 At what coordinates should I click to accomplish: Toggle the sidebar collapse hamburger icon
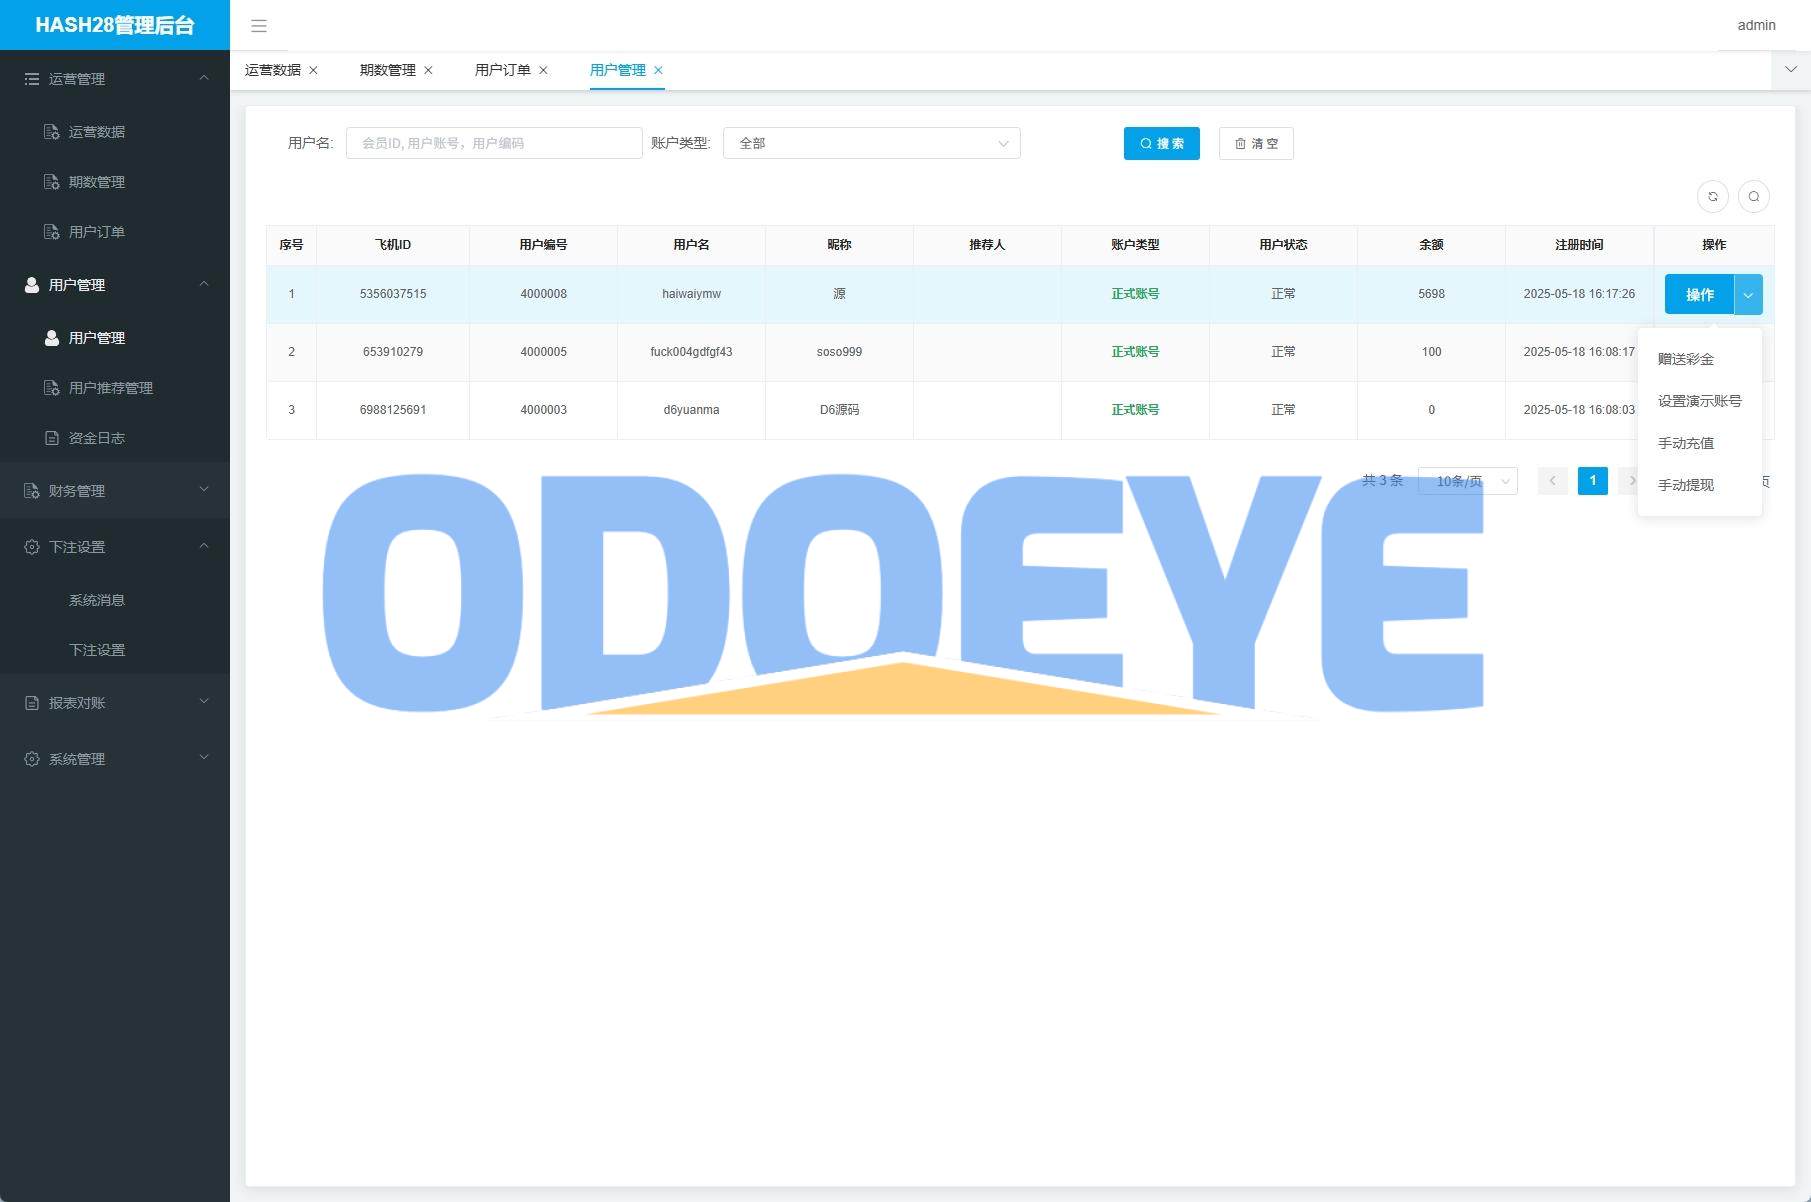pyautogui.click(x=259, y=26)
